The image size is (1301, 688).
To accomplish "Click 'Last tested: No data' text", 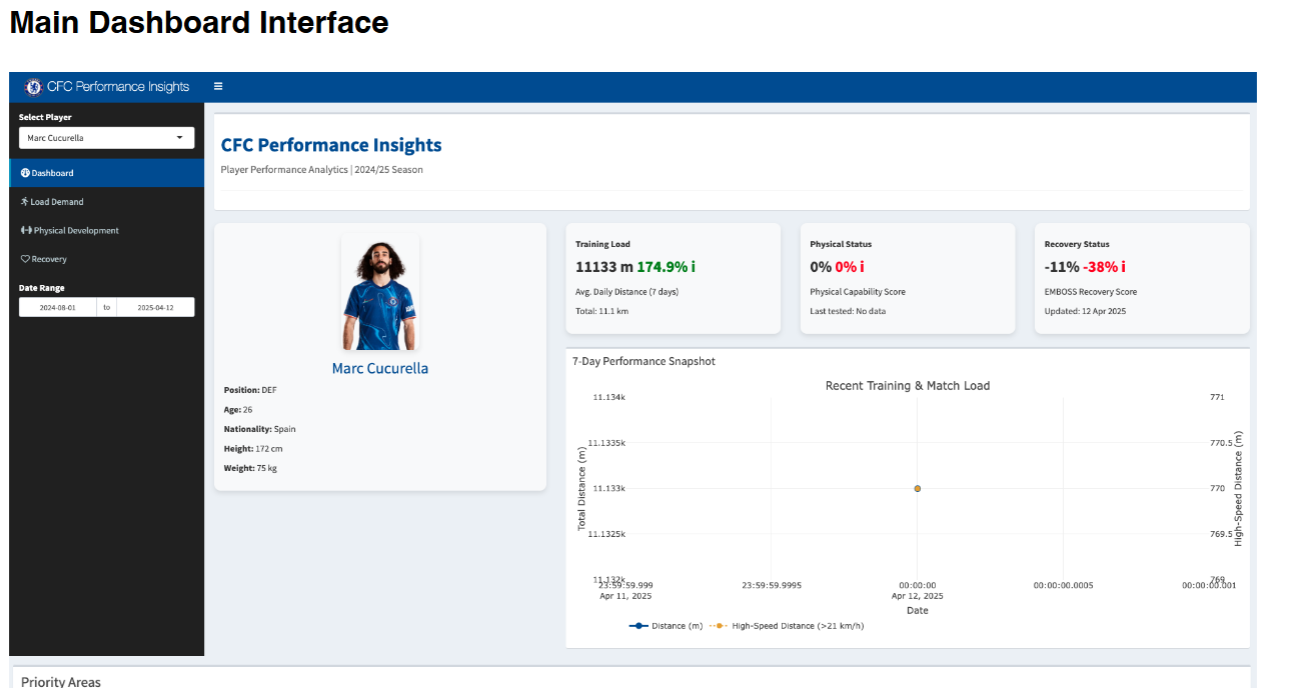I will [x=848, y=311].
